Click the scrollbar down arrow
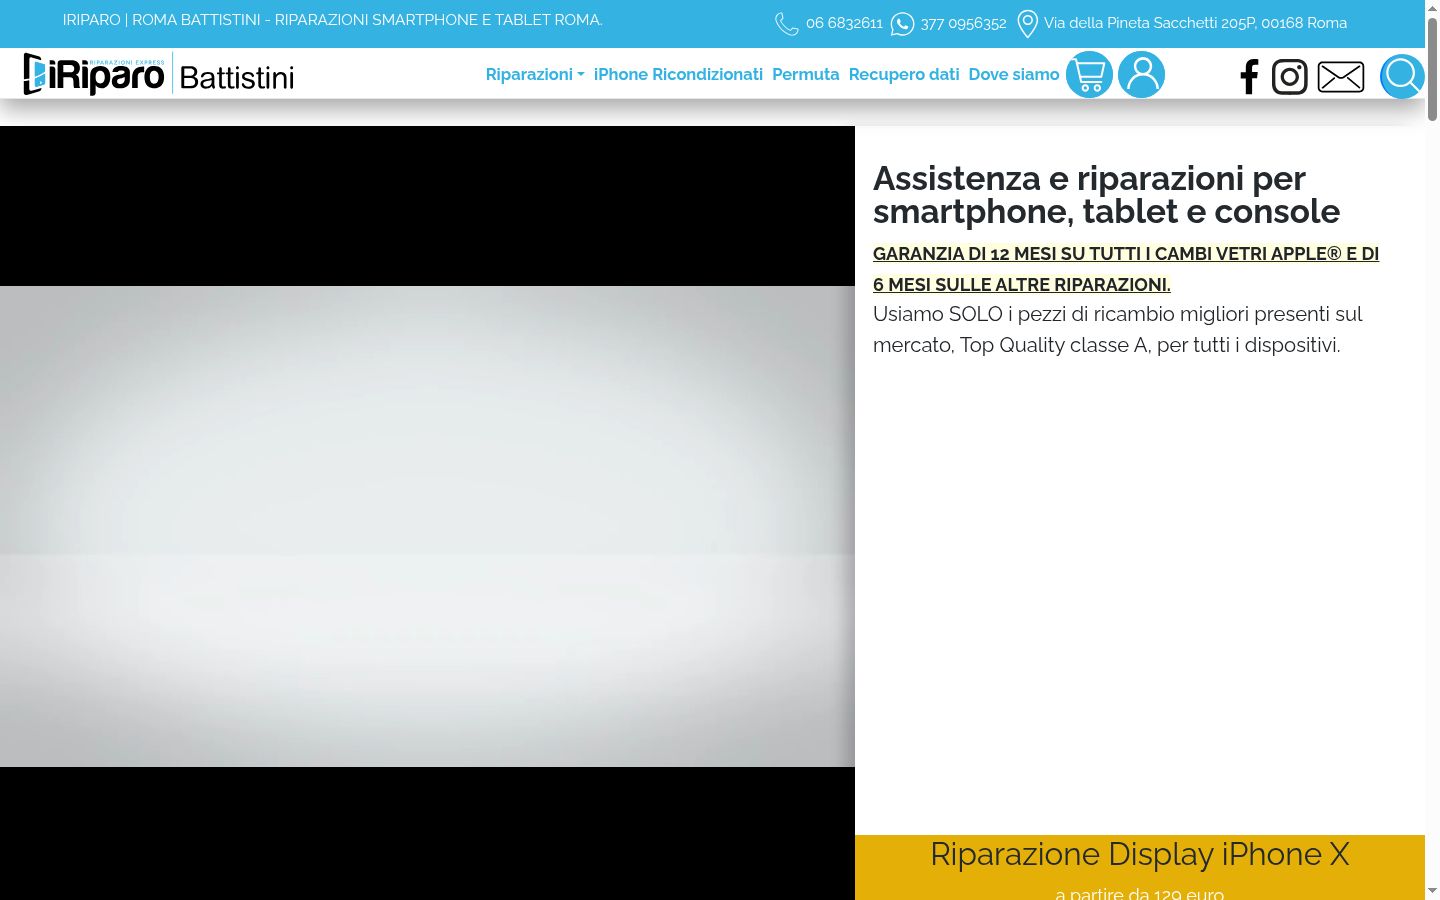Screen dimensions: 1440x900 (x=1432, y=891)
